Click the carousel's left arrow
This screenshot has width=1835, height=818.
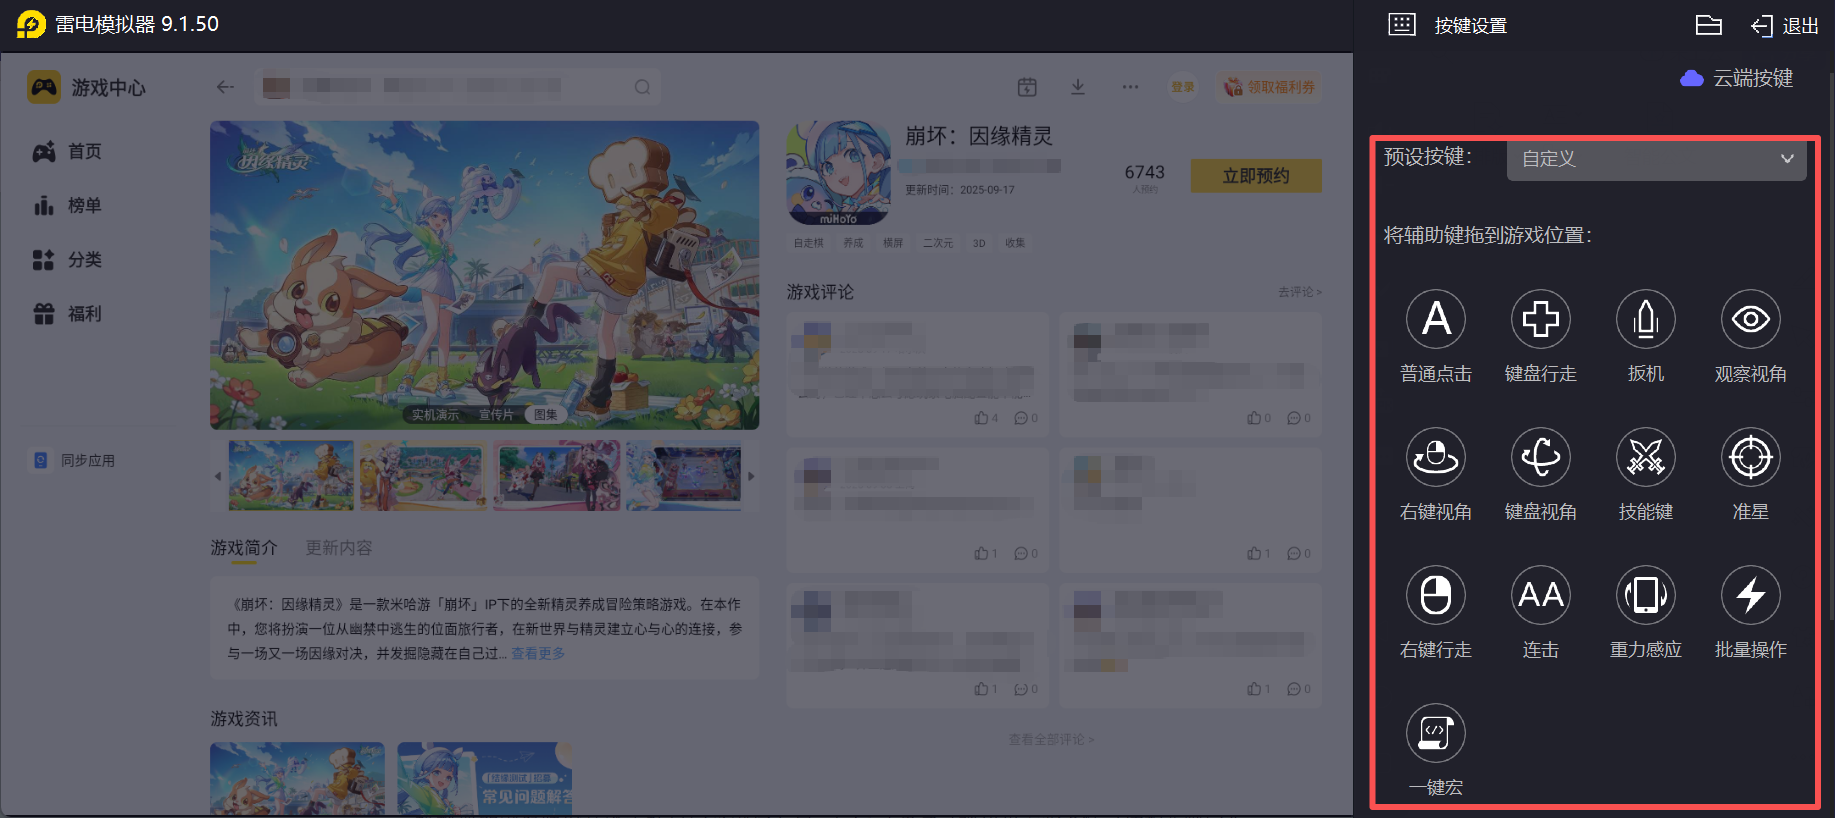(218, 476)
